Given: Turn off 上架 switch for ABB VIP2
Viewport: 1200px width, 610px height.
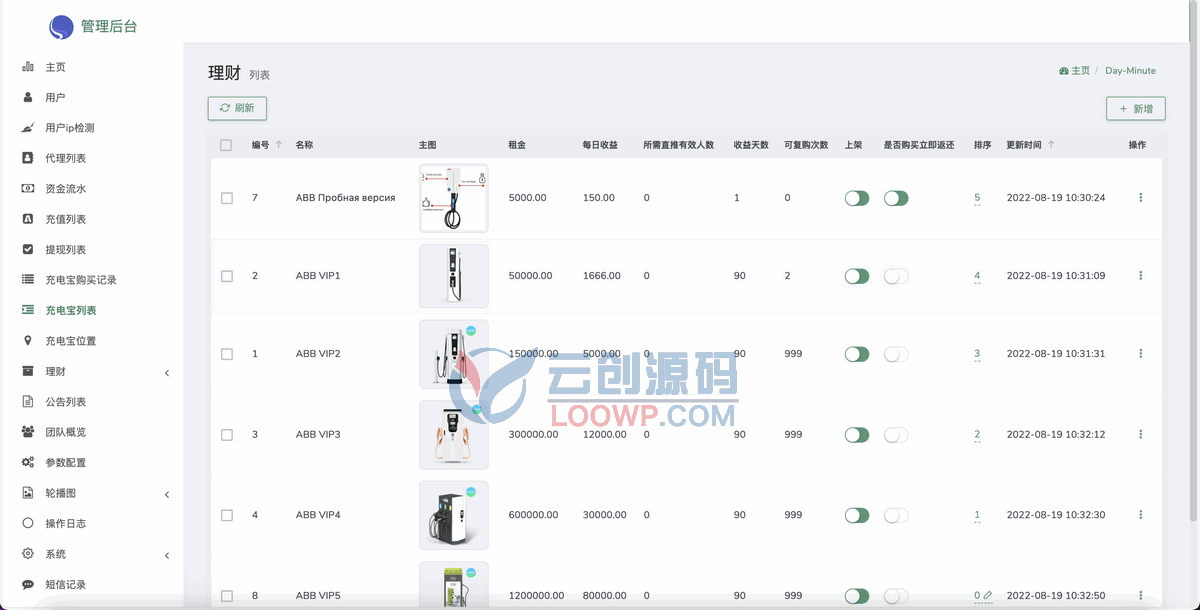Looking at the screenshot, I should [x=857, y=354].
